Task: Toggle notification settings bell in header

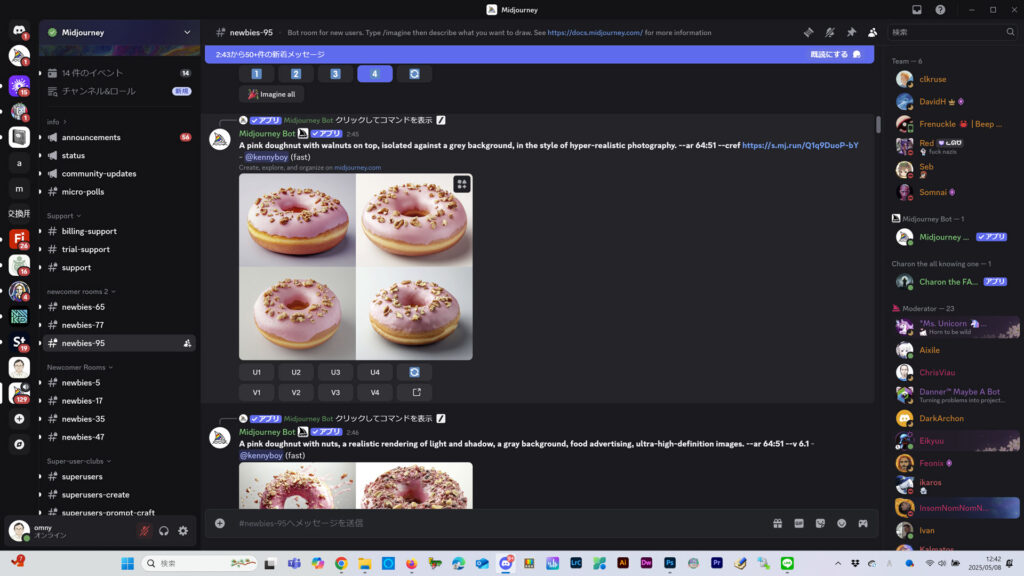Action: pos(830,32)
